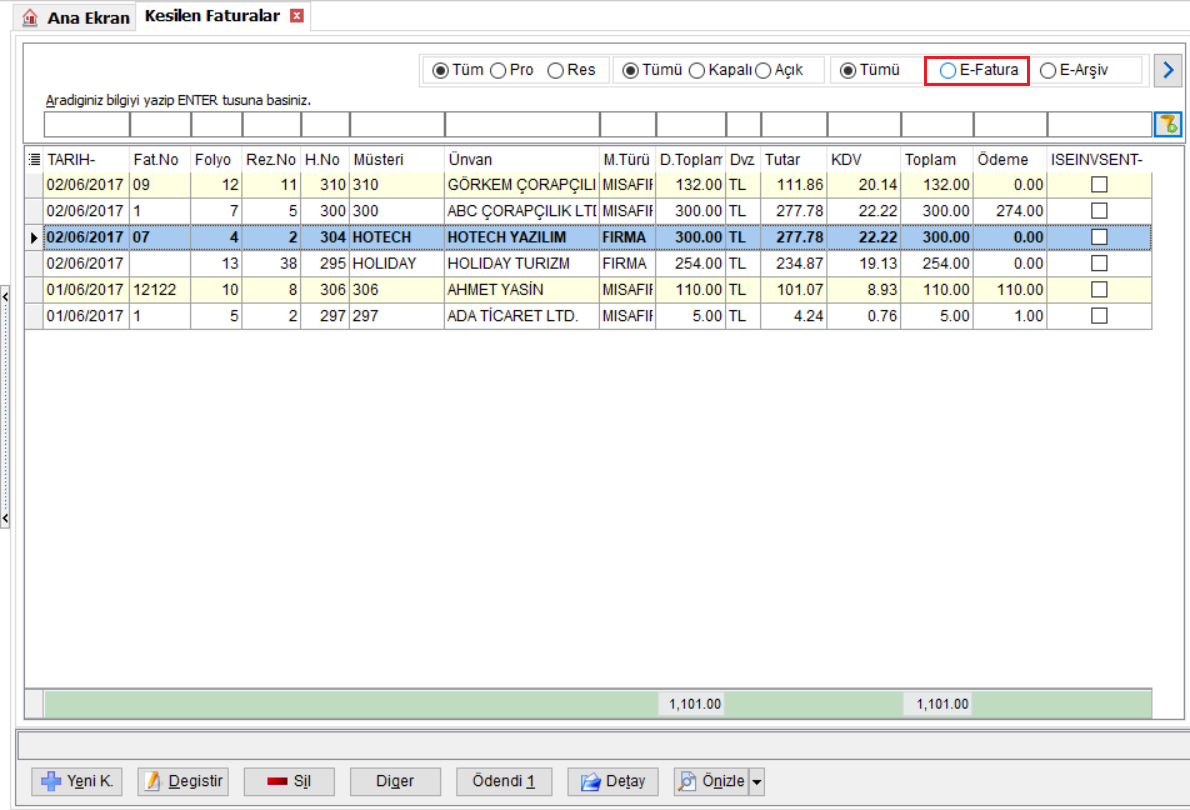Click the Ödendi 1 button
The image size is (1190, 810).
click(x=504, y=781)
